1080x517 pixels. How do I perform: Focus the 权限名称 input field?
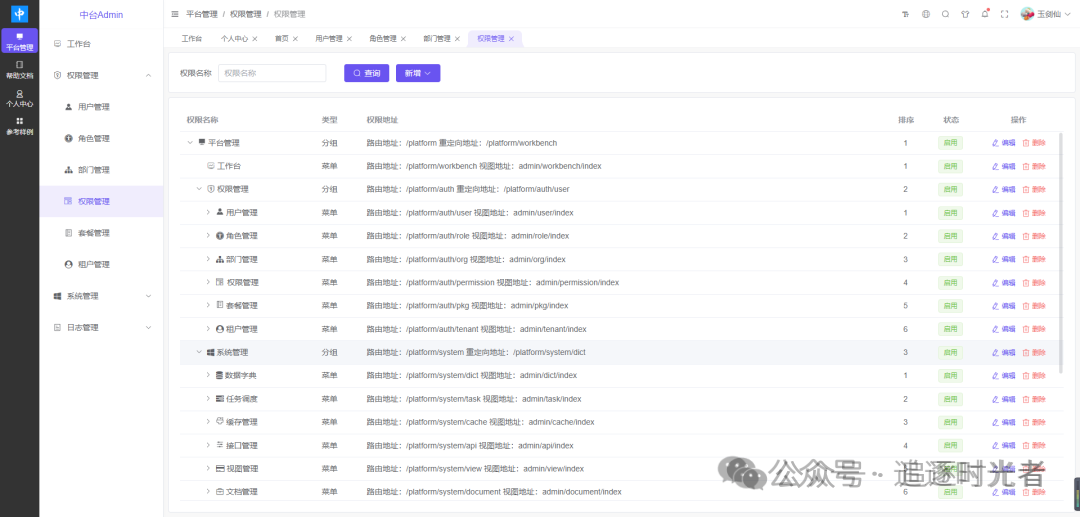pos(272,73)
